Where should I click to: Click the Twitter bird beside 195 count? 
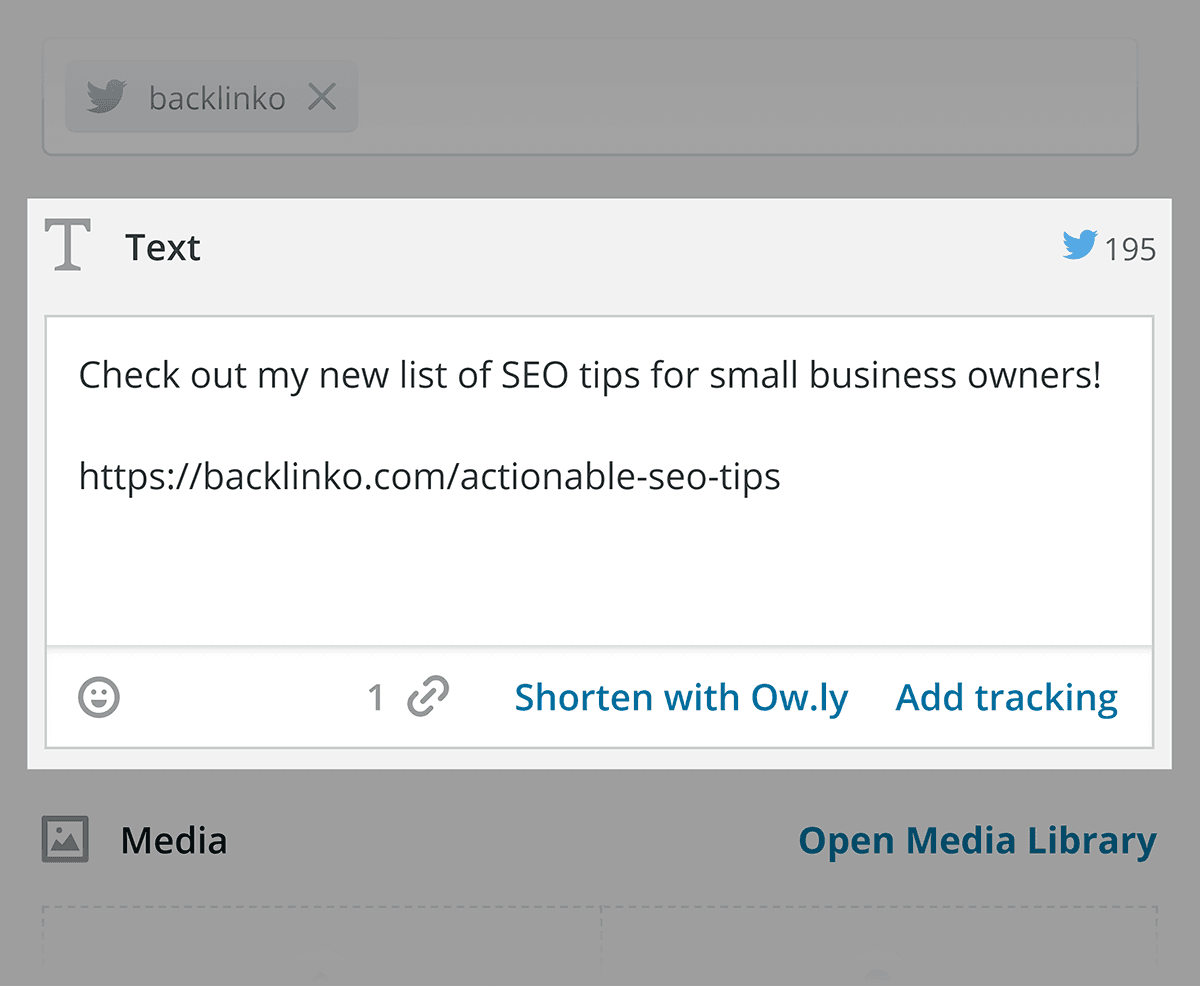[x=1080, y=246]
